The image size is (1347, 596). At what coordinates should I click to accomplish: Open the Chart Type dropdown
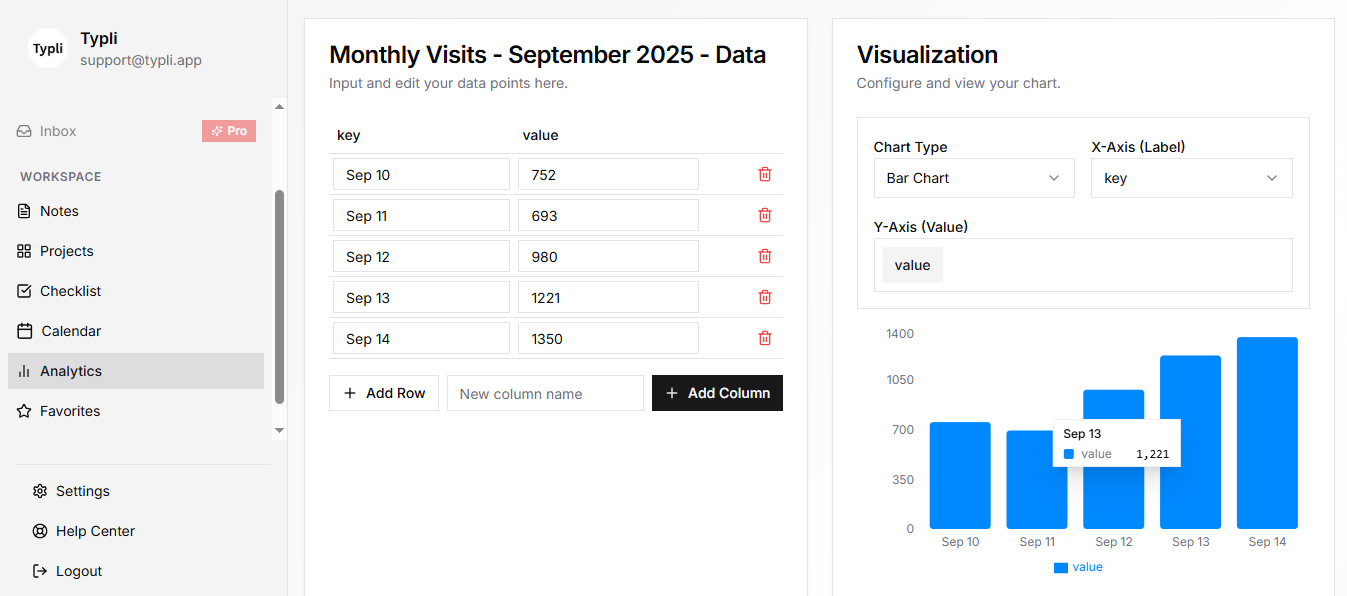[973, 178]
